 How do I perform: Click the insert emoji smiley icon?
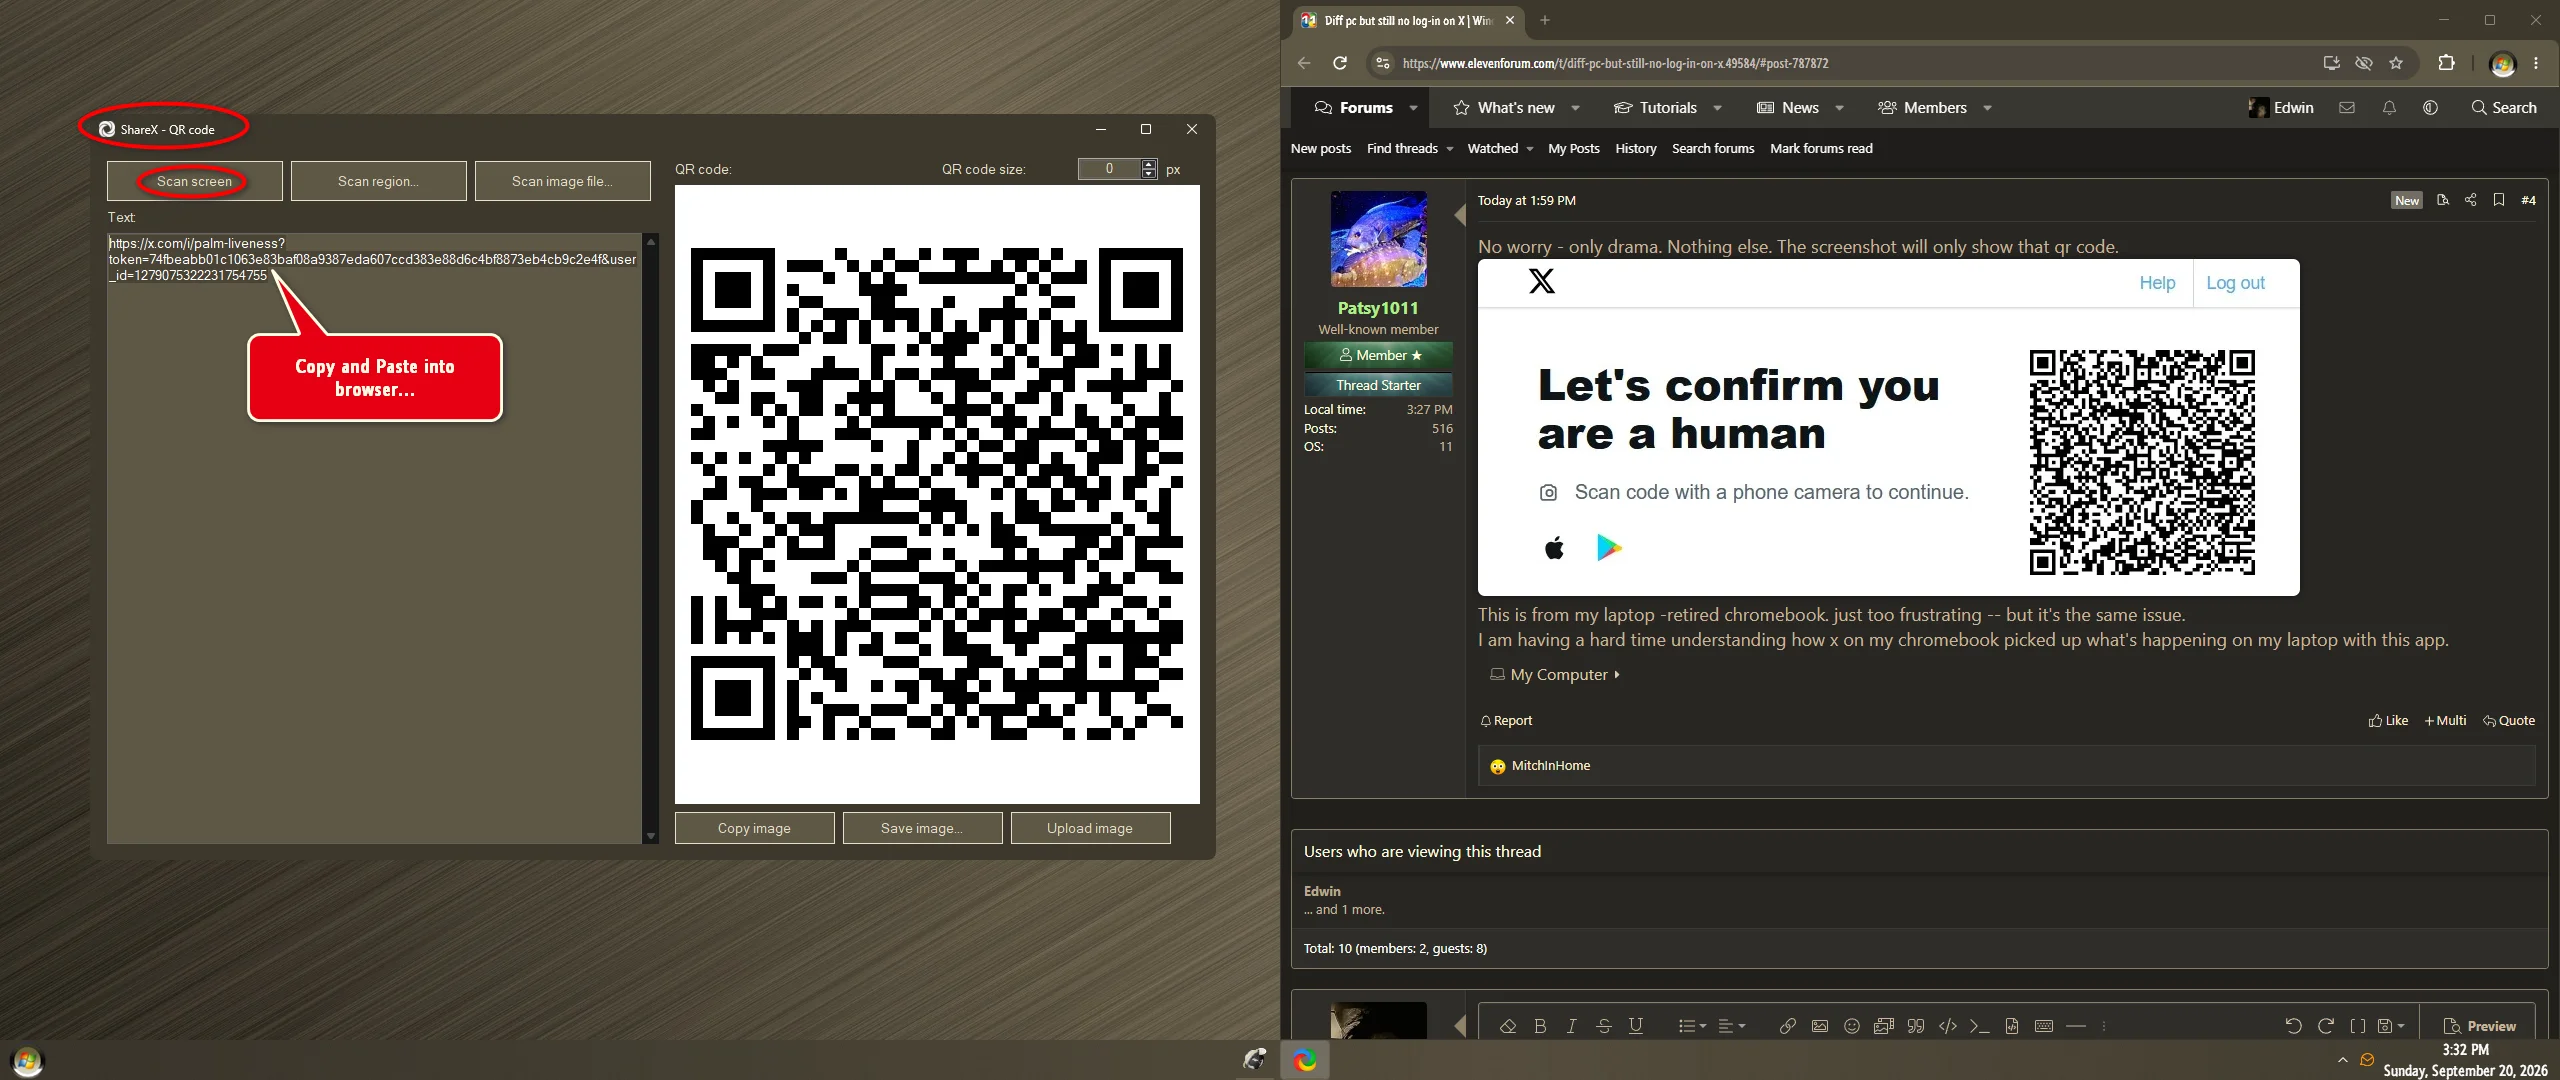coord(1851,1026)
